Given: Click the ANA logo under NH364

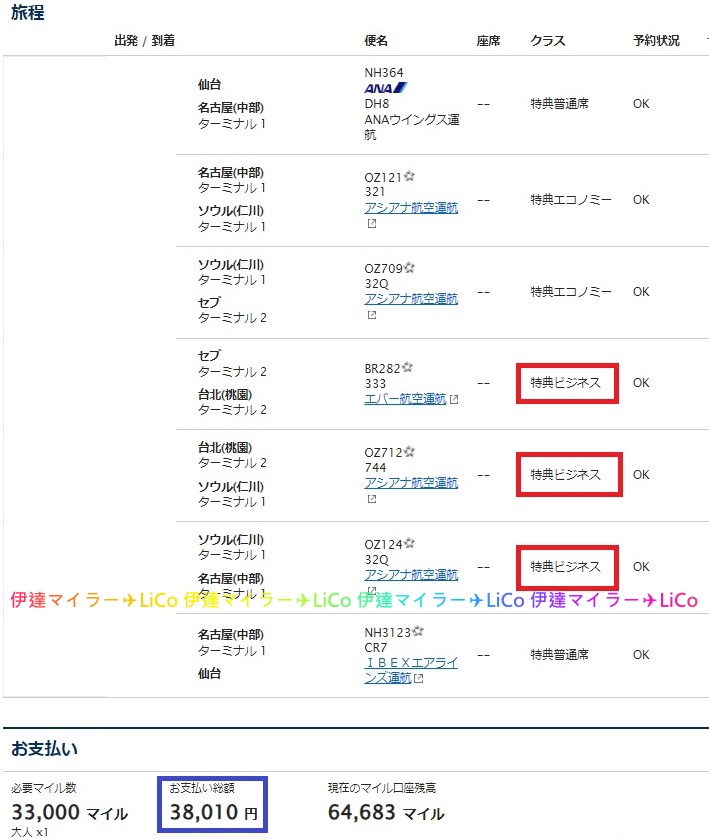Looking at the screenshot, I should click(x=386, y=88).
